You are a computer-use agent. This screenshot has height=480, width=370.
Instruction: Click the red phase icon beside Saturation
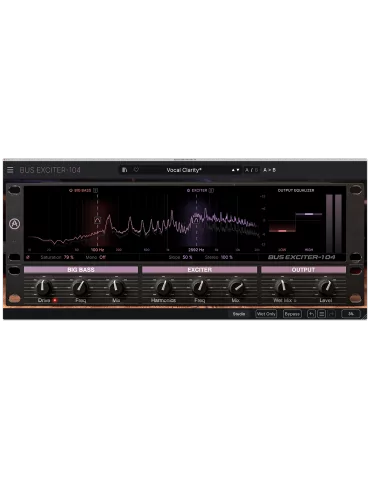point(28,257)
